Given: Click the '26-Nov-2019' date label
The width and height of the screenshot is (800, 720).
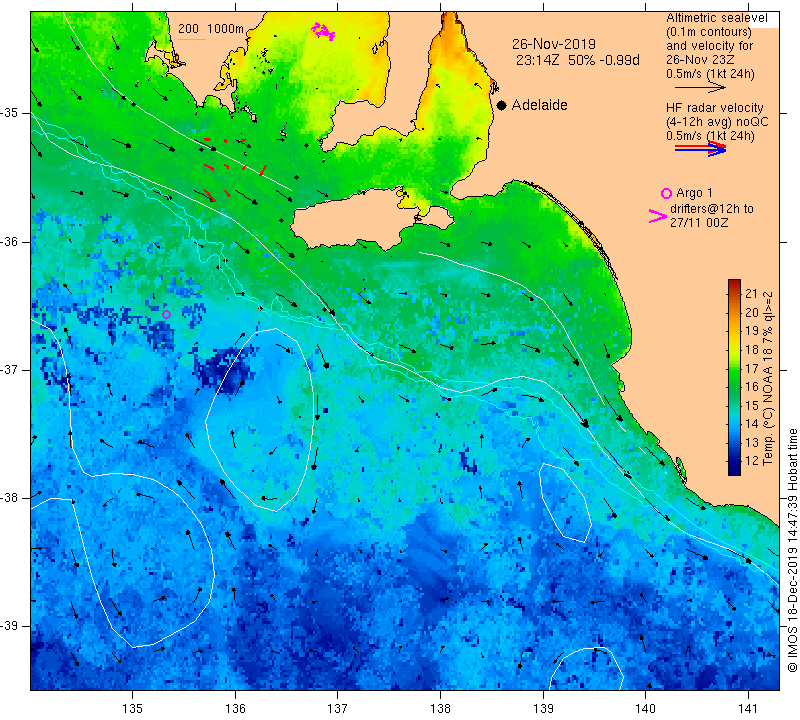Looking at the screenshot, I should (554, 44).
